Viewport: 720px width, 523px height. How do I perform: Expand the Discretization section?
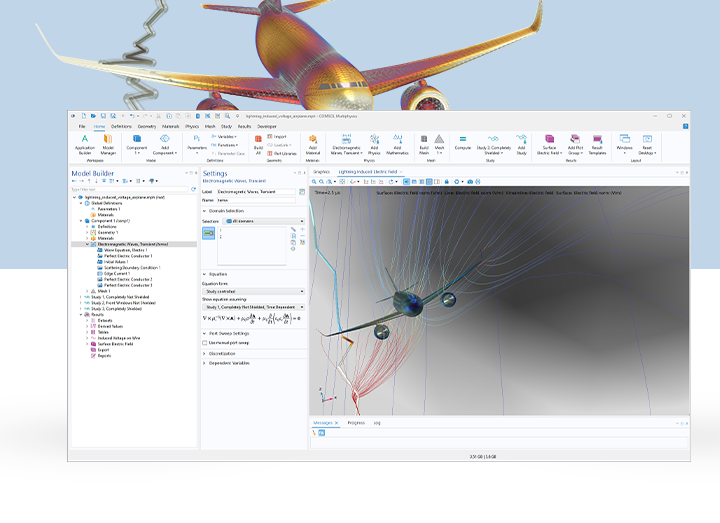click(x=224, y=353)
